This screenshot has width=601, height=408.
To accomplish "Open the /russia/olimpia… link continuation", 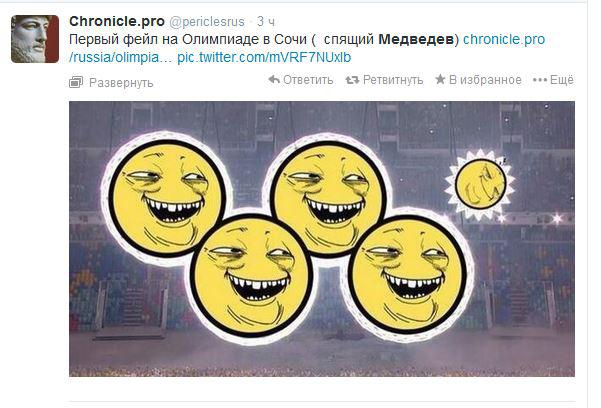I will tap(121, 57).
